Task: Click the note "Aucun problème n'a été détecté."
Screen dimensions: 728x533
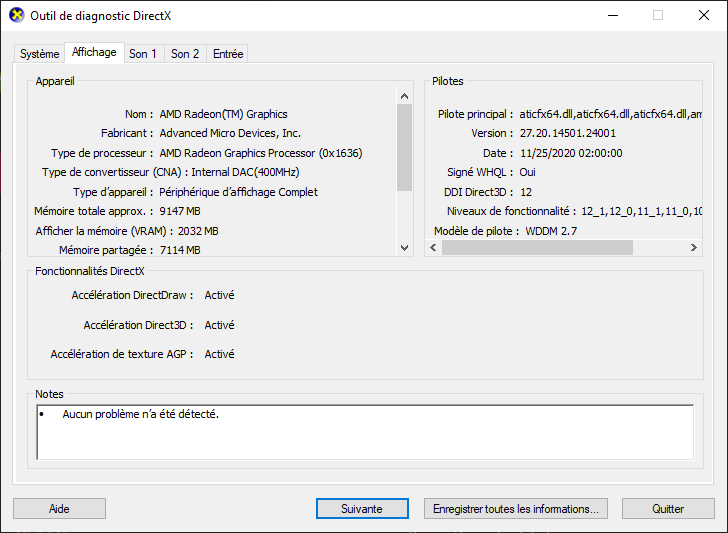Action: (141, 414)
